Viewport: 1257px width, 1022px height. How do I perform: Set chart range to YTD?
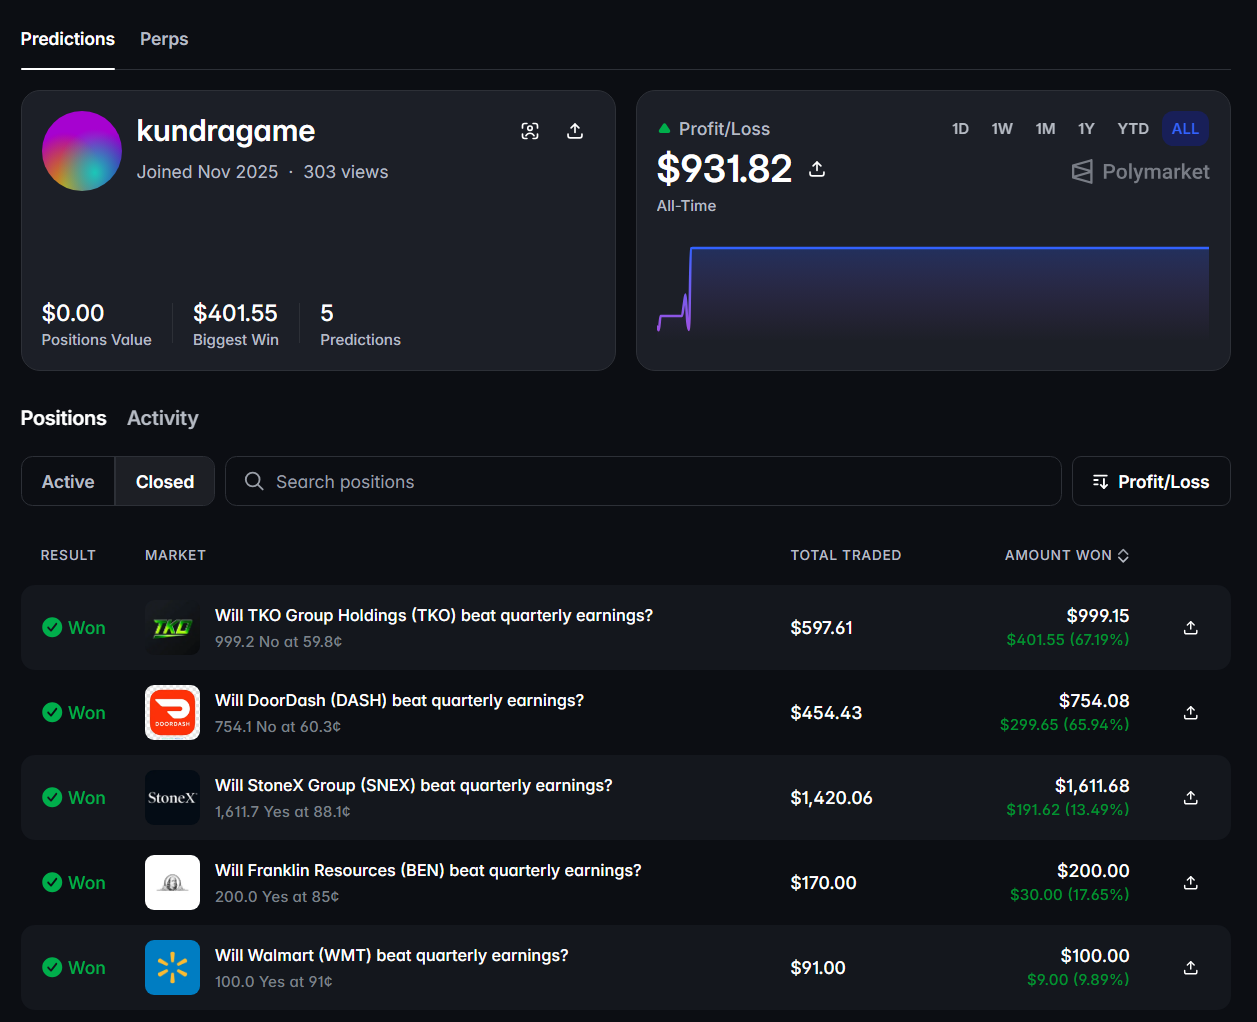click(1133, 129)
